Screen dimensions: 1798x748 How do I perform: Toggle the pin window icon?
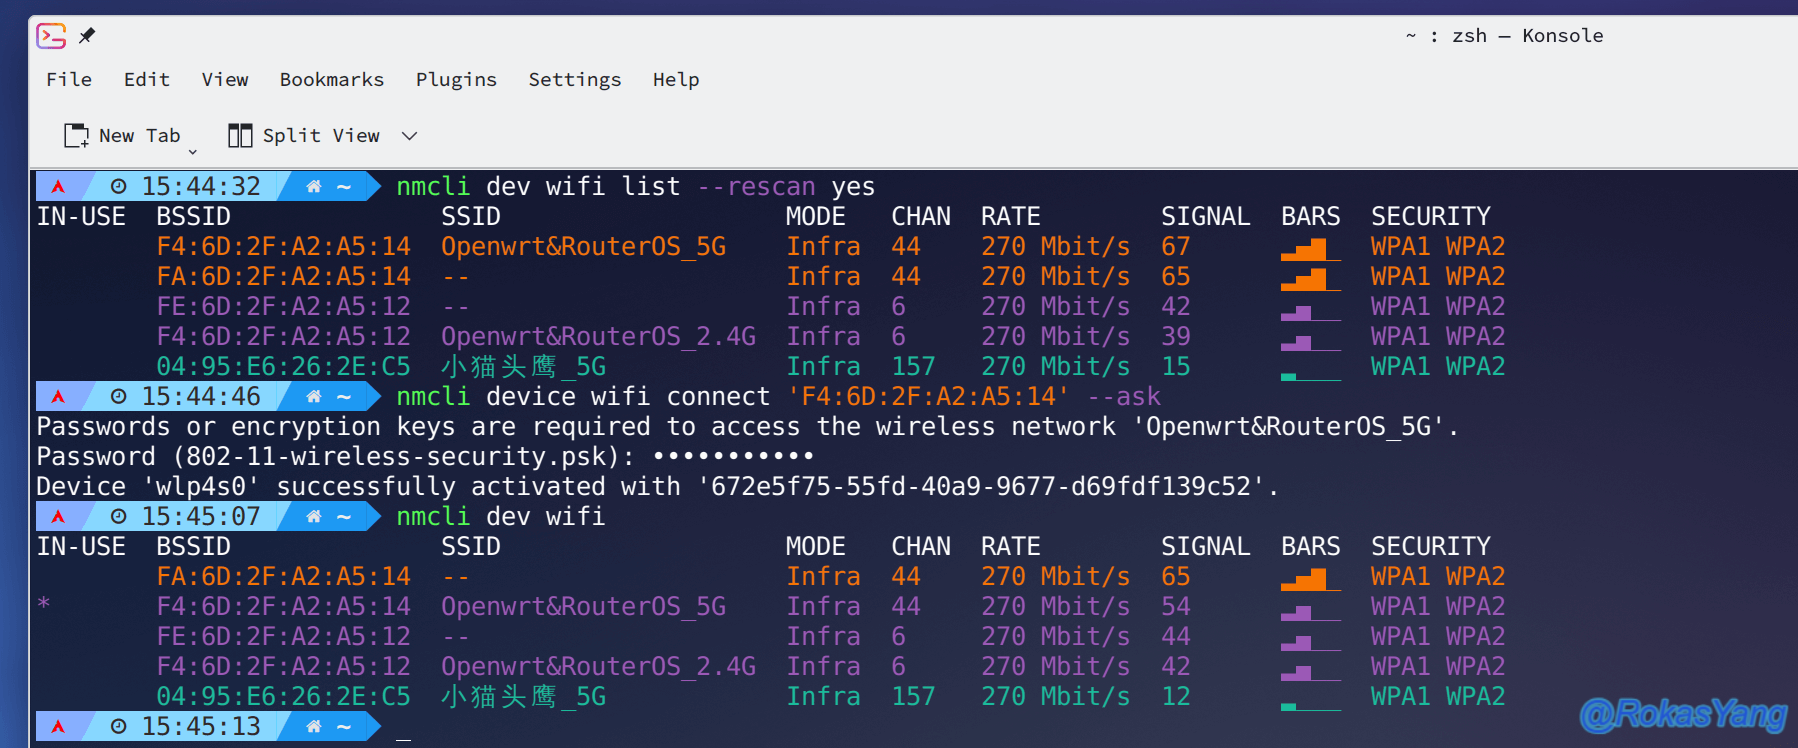coord(87,36)
